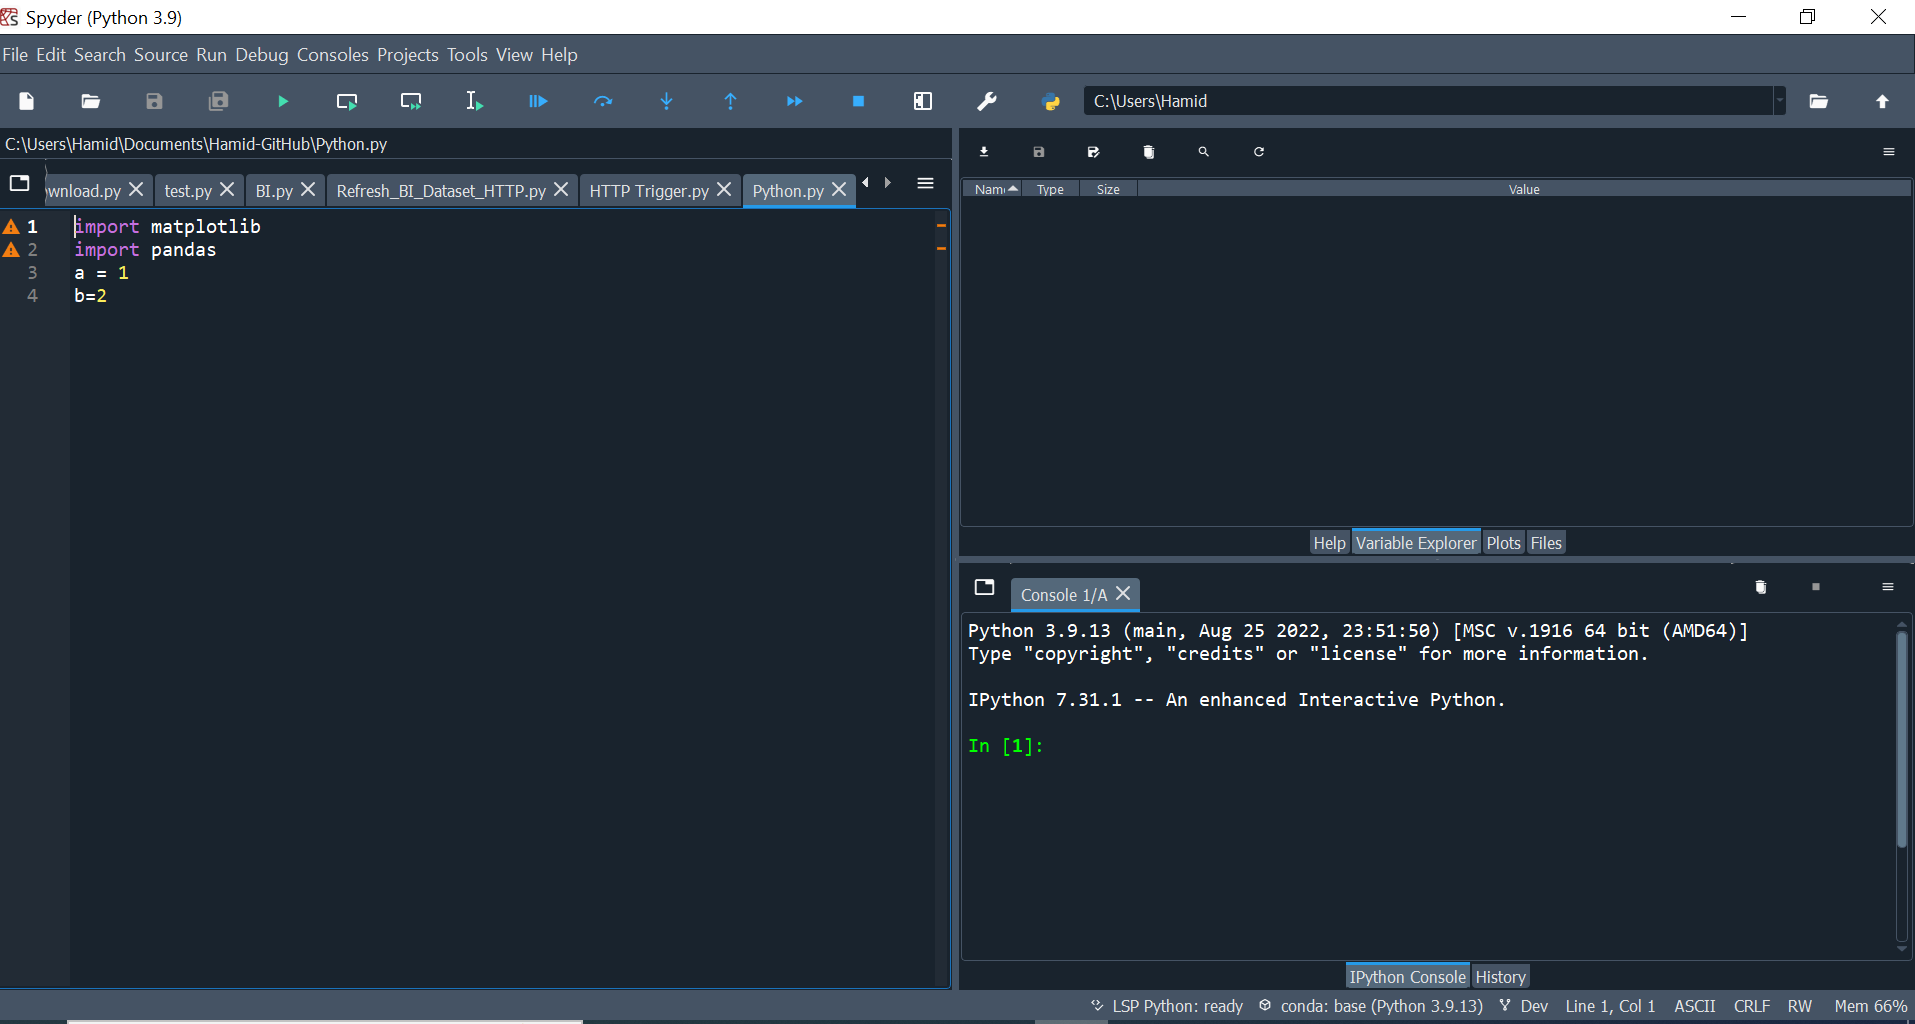Open the PYTHONPATH manager
The width and height of the screenshot is (1915, 1024).
1051,101
